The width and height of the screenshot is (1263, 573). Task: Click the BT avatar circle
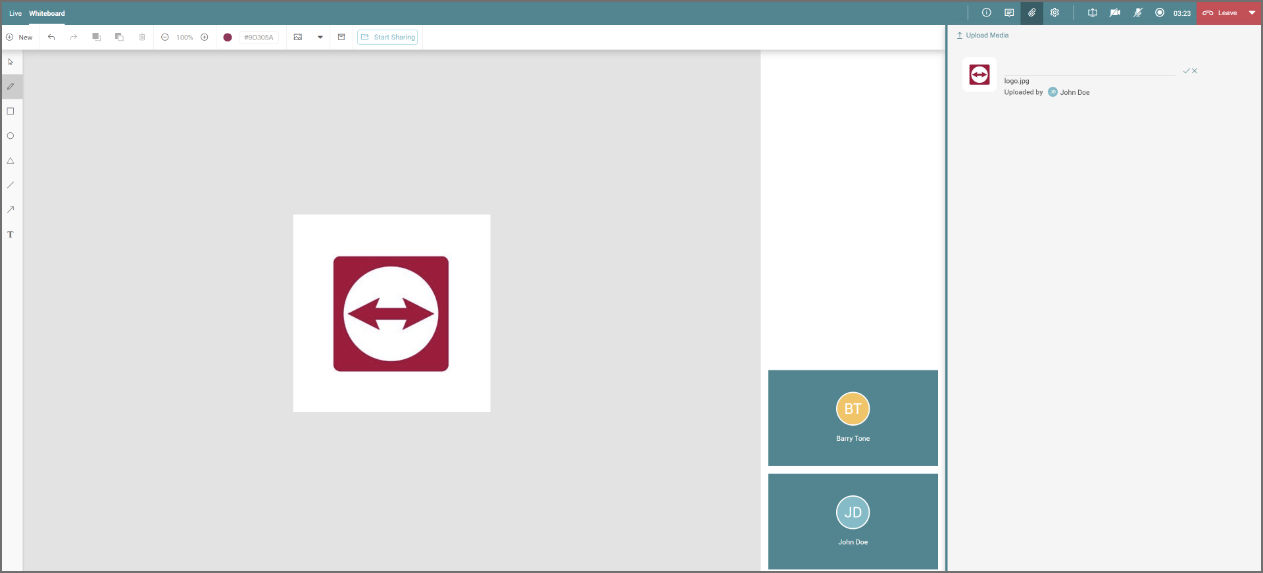853,409
